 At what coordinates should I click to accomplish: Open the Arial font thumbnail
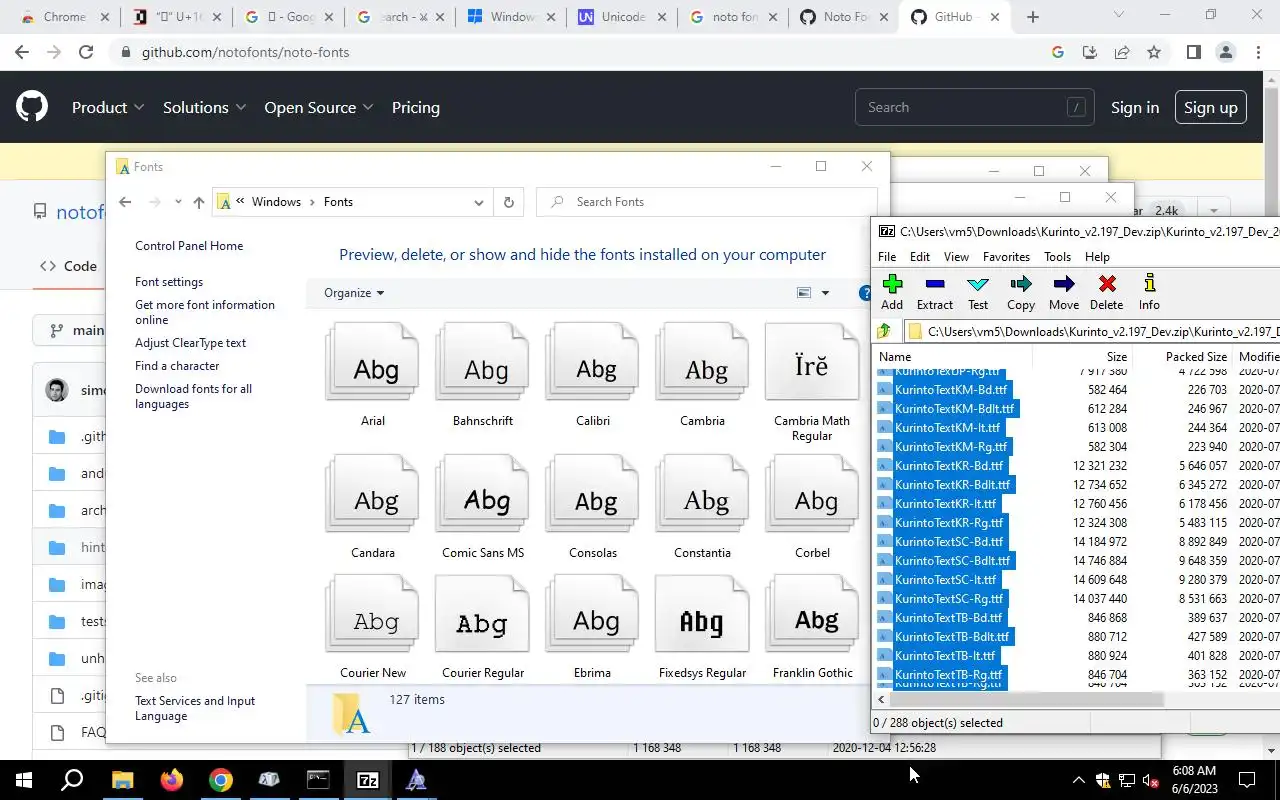coord(373,364)
